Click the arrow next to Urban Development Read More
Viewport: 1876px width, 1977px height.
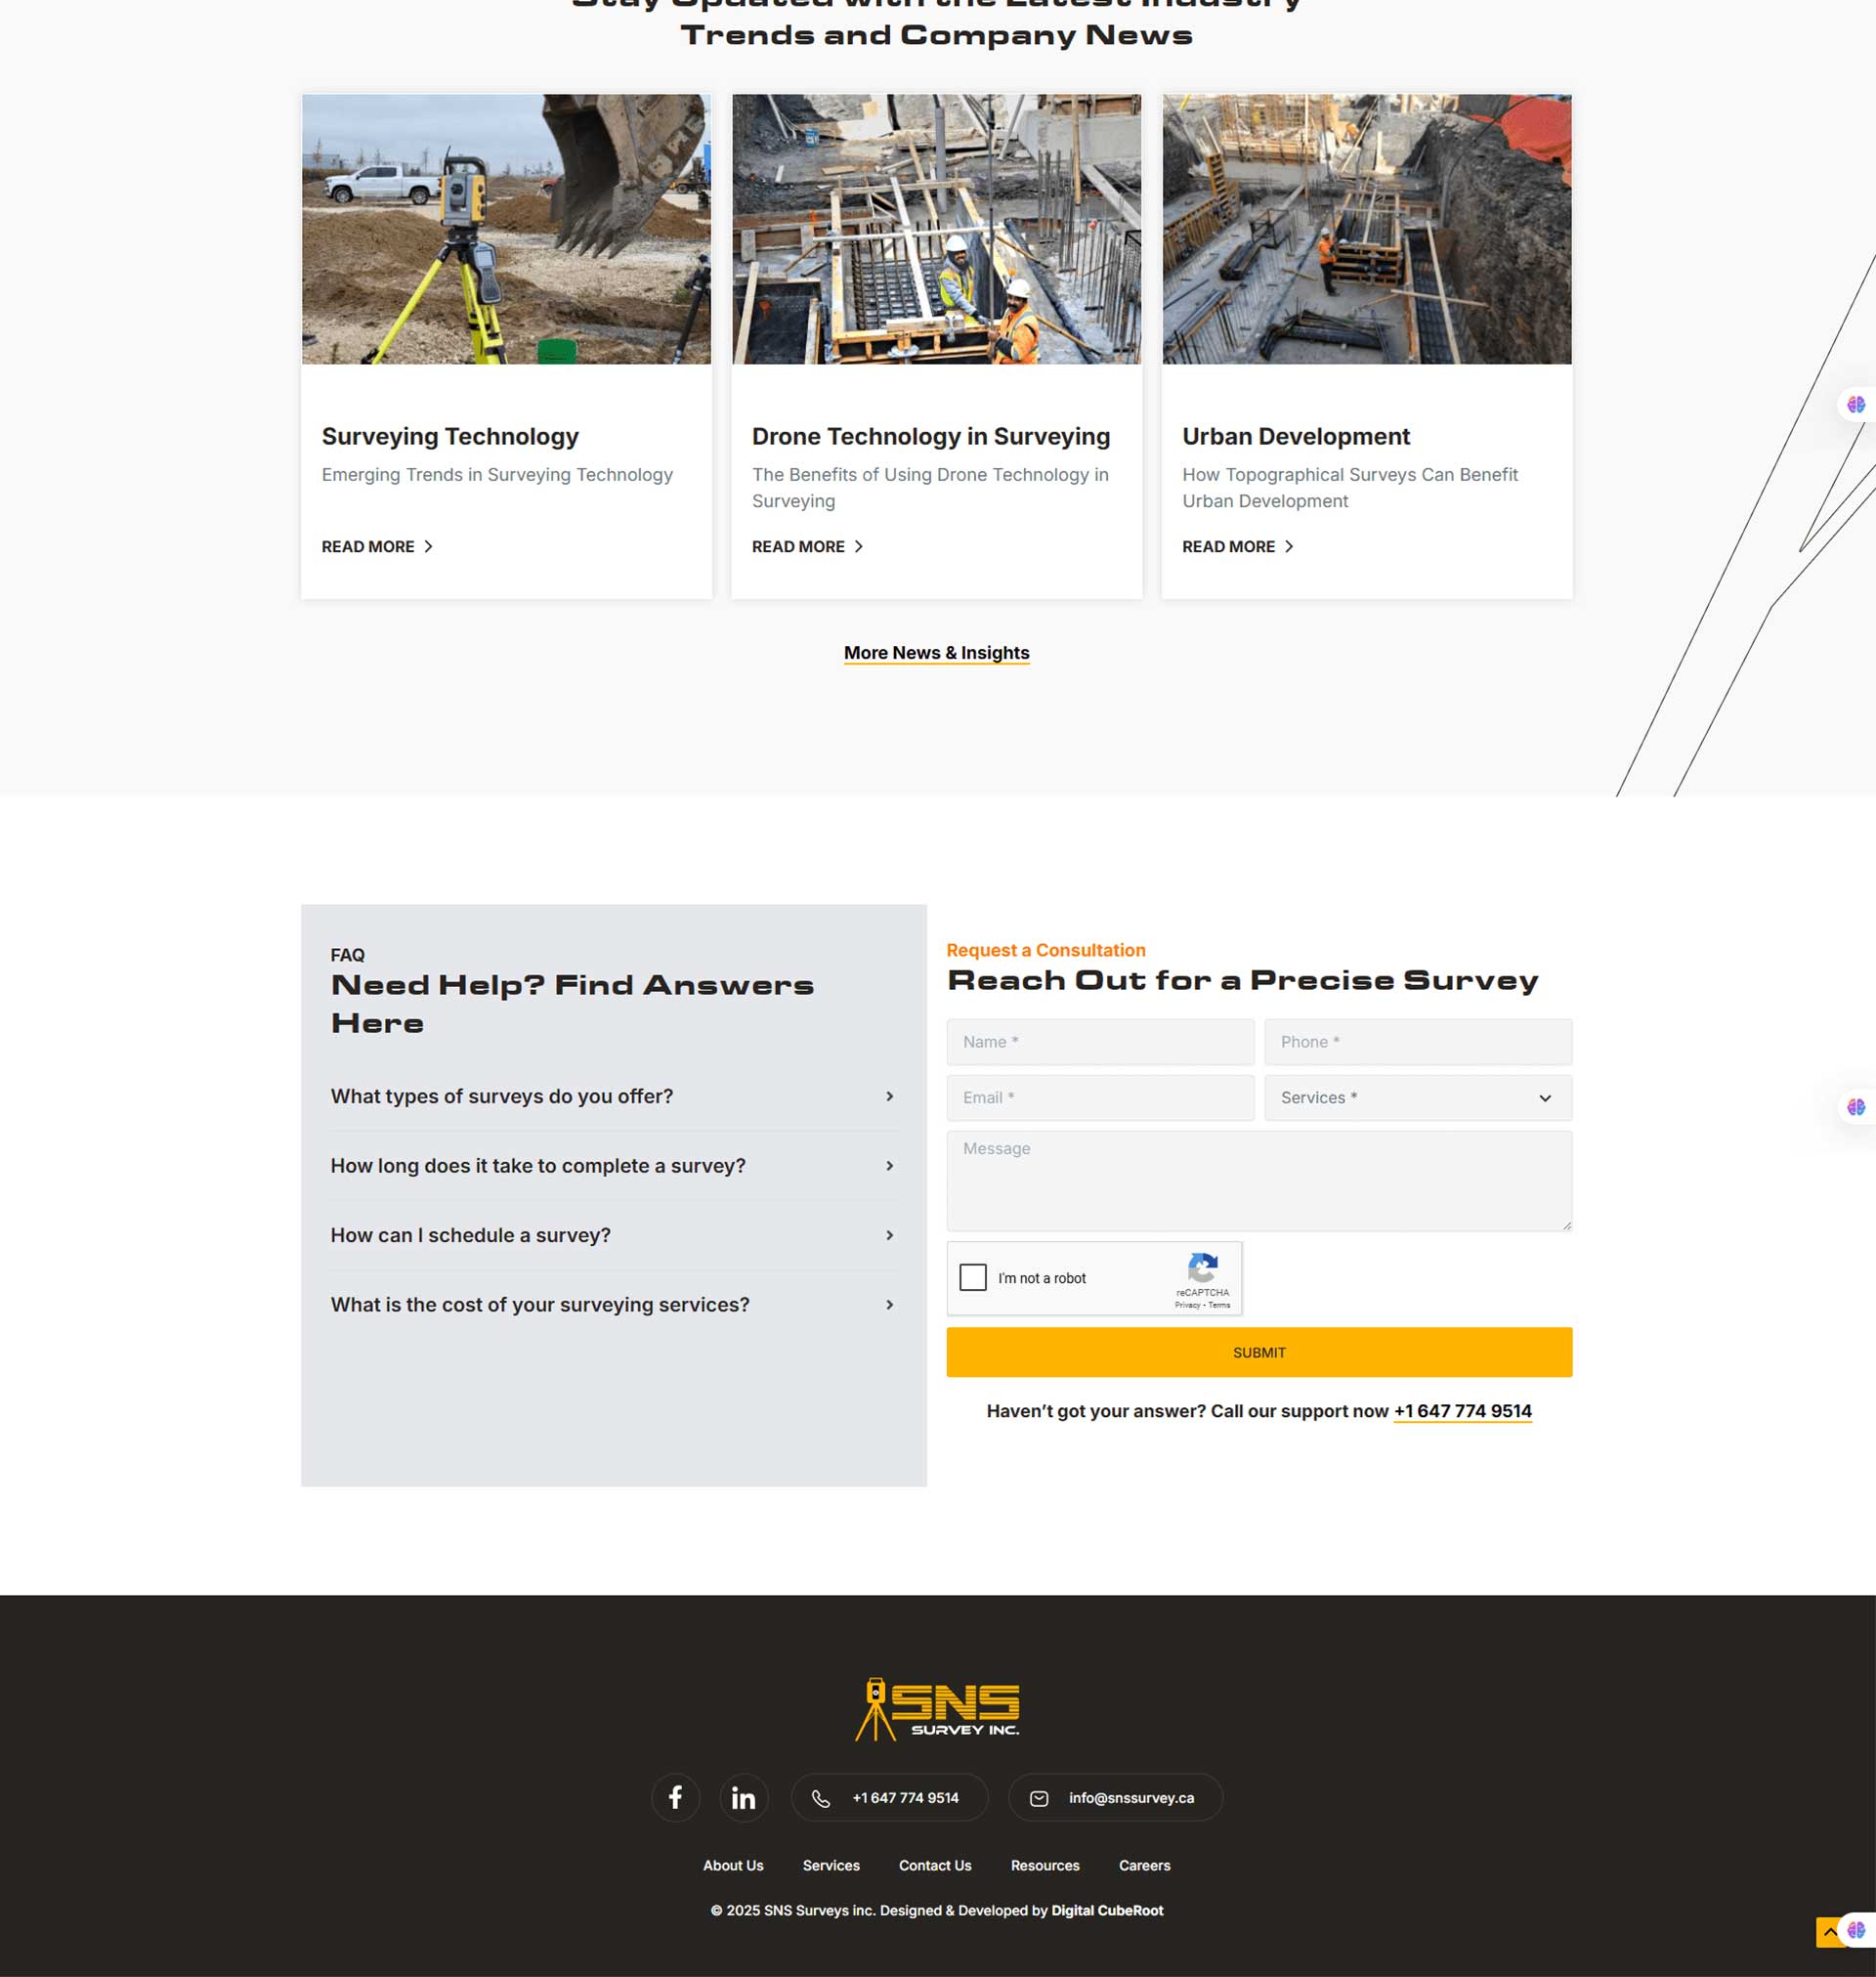coord(1289,546)
